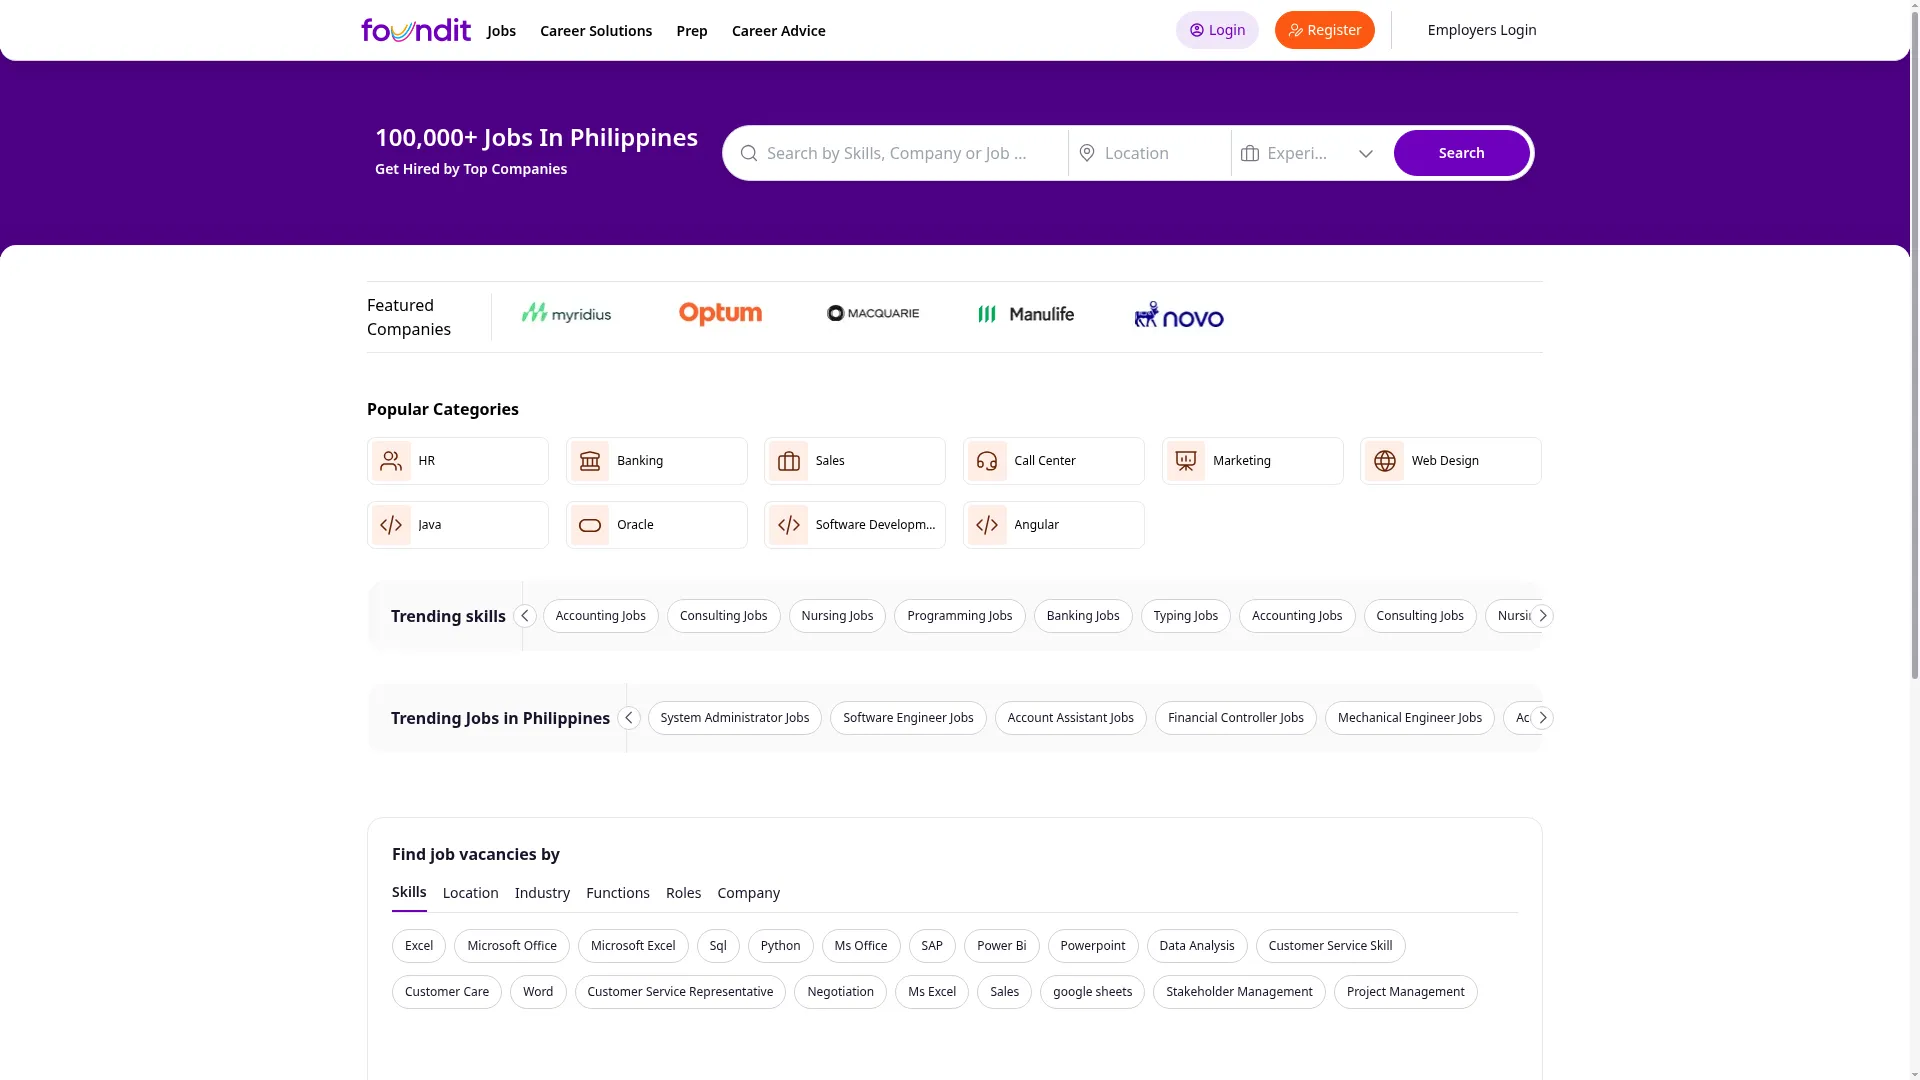Show next Trending skills with right arrow
This screenshot has width=1920, height=1080.
(1543, 616)
